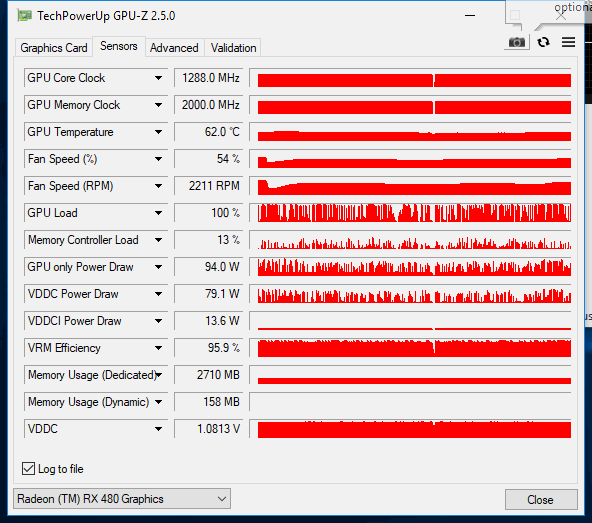592x523 pixels.
Task: Click the 2000.0 MHz memory clock value
Action: point(208,105)
